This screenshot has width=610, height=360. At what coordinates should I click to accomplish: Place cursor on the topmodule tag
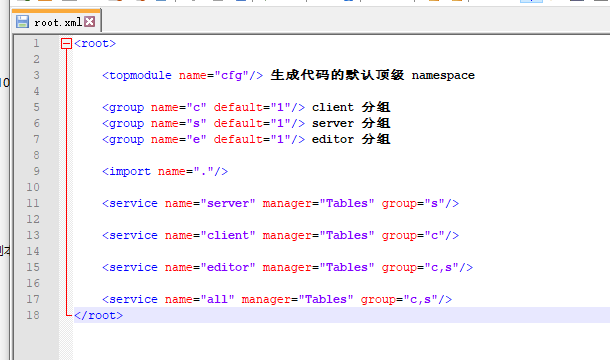(137, 75)
